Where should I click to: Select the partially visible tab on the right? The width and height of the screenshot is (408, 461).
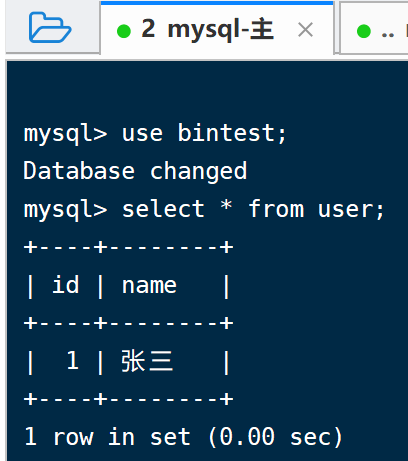[374, 28]
